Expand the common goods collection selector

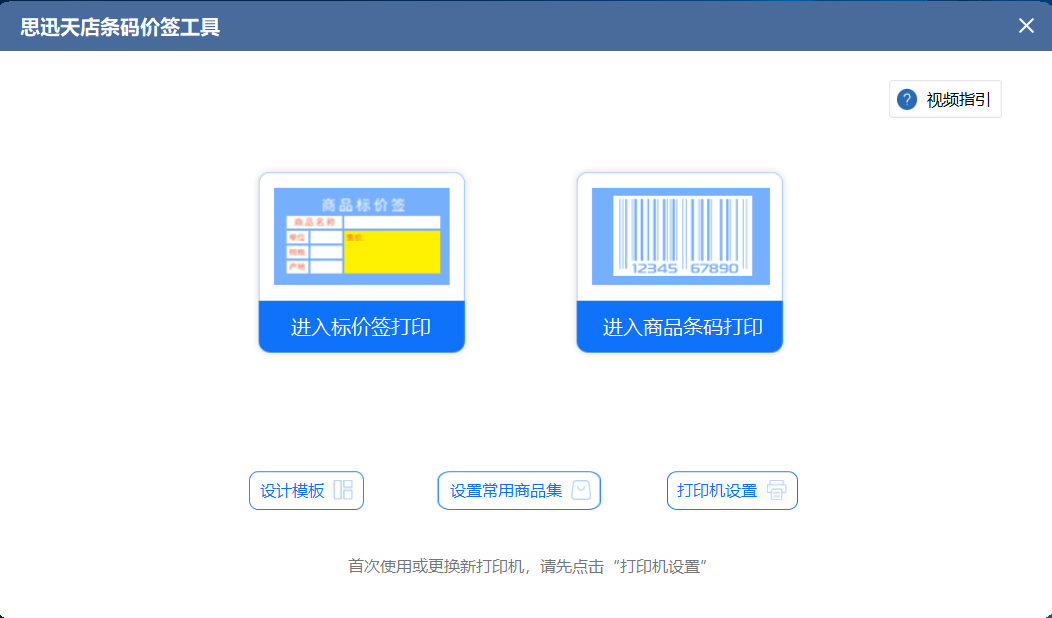coord(518,490)
